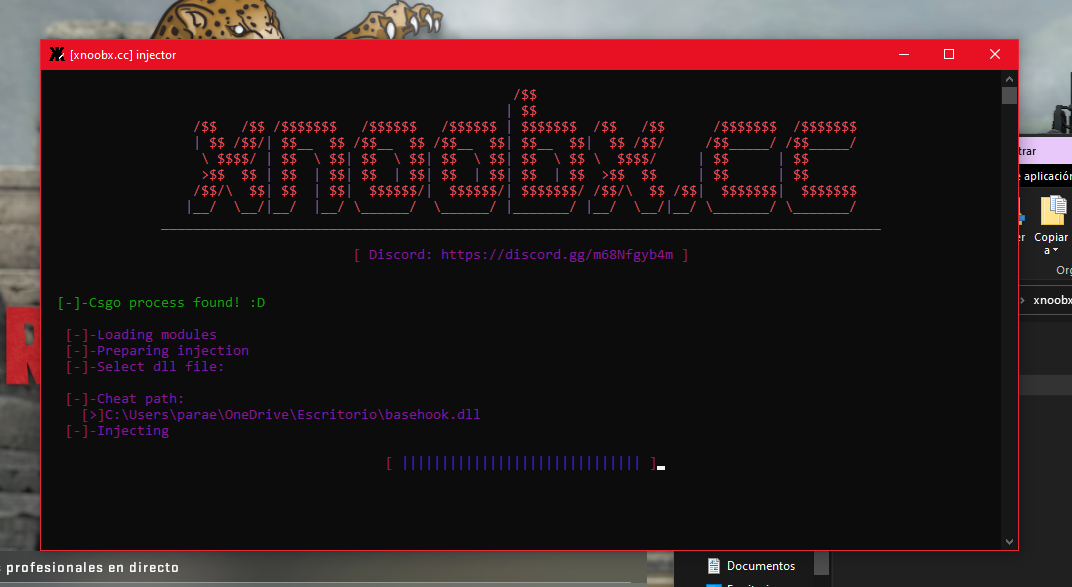
Task: Click the Documentos icon in Explorer sidebar
Action: pyautogui.click(x=714, y=566)
